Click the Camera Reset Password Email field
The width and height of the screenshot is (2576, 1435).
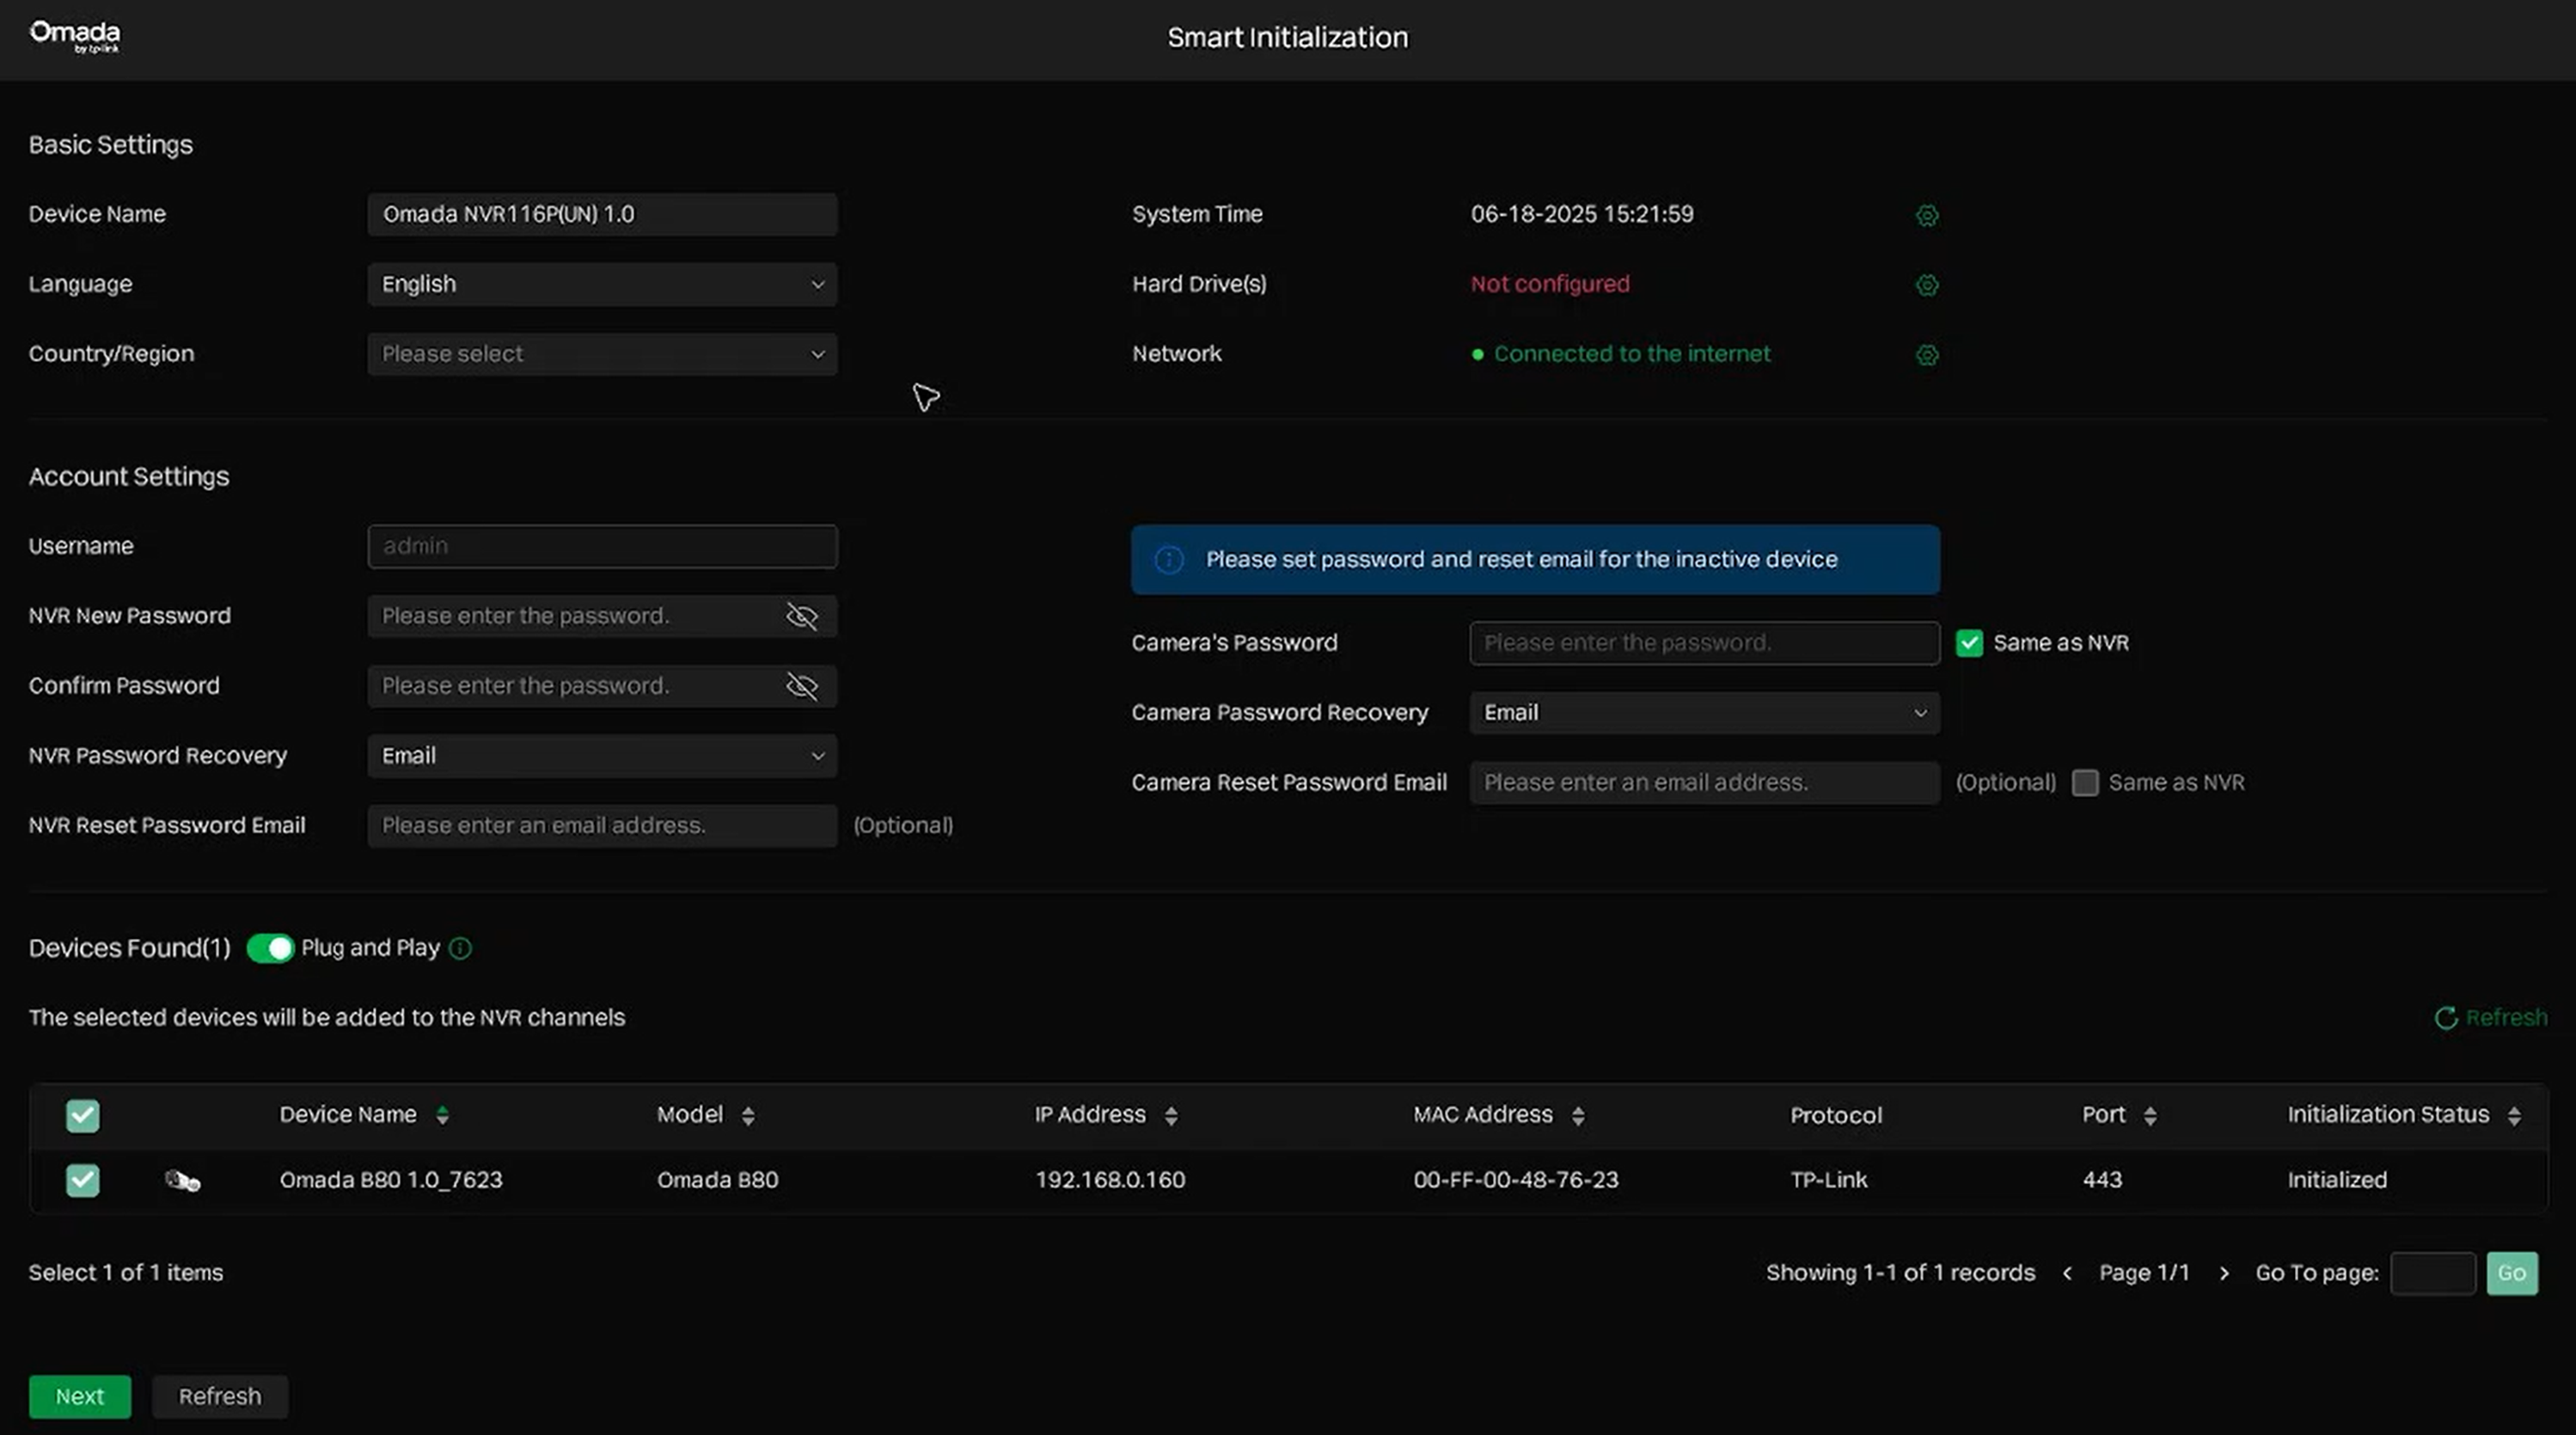[x=1704, y=783]
